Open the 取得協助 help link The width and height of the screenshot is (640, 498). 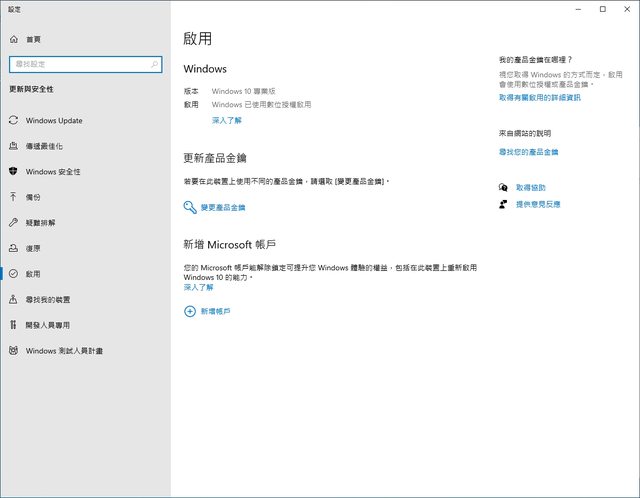pos(530,188)
